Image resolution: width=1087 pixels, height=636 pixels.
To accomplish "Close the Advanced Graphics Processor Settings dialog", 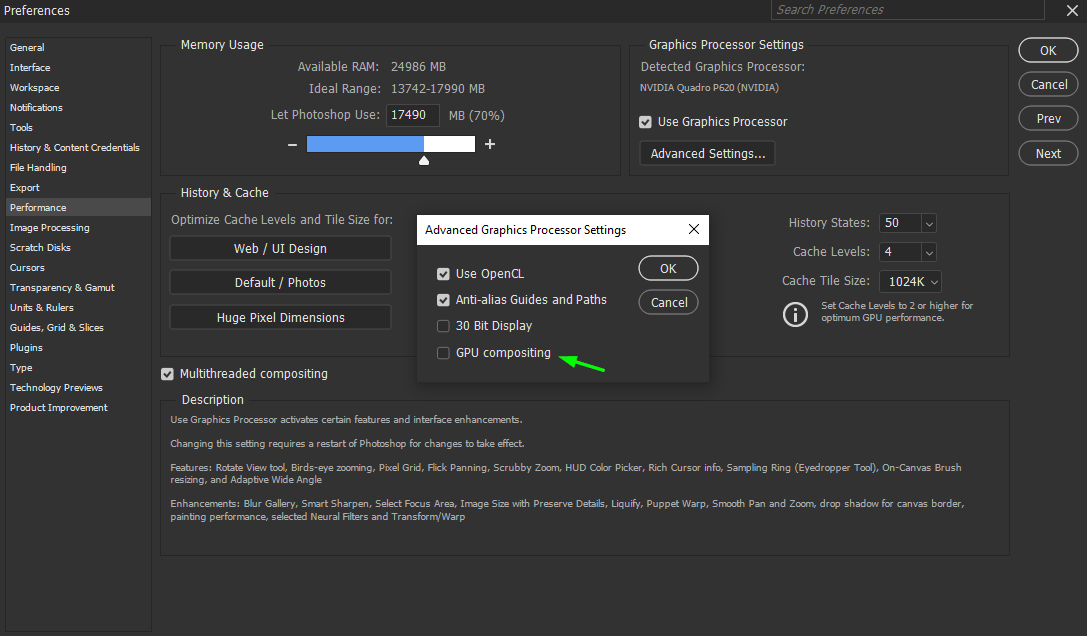I will [694, 229].
